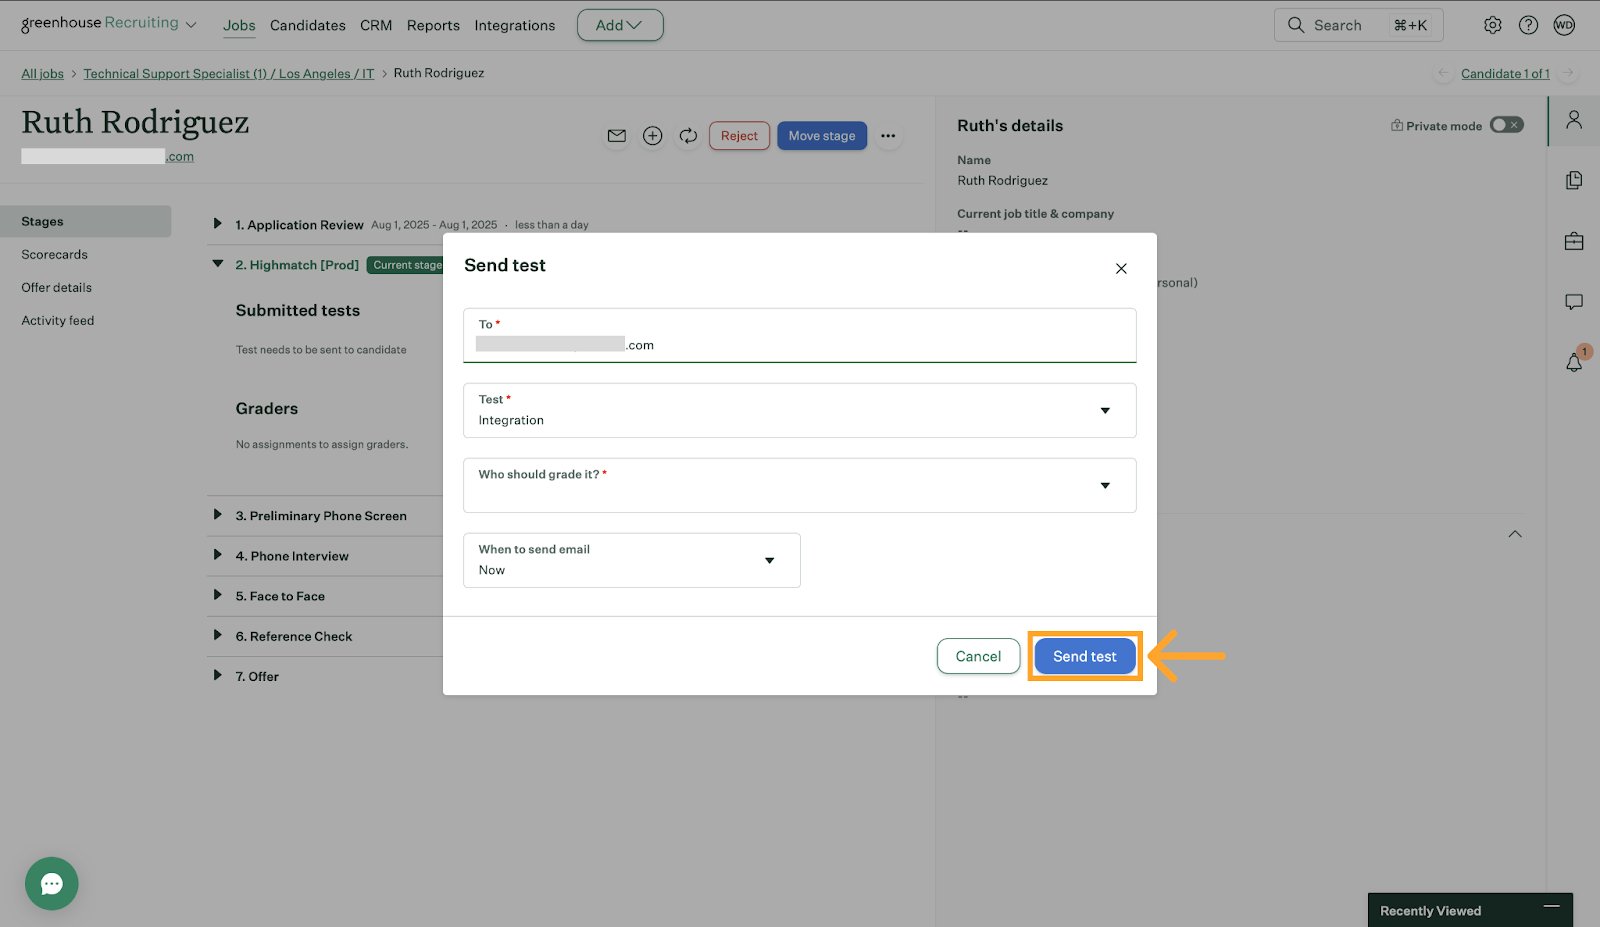Open the Test dropdown showing Integration
Image resolution: width=1600 pixels, height=927 pixels.
coord(799,410)
